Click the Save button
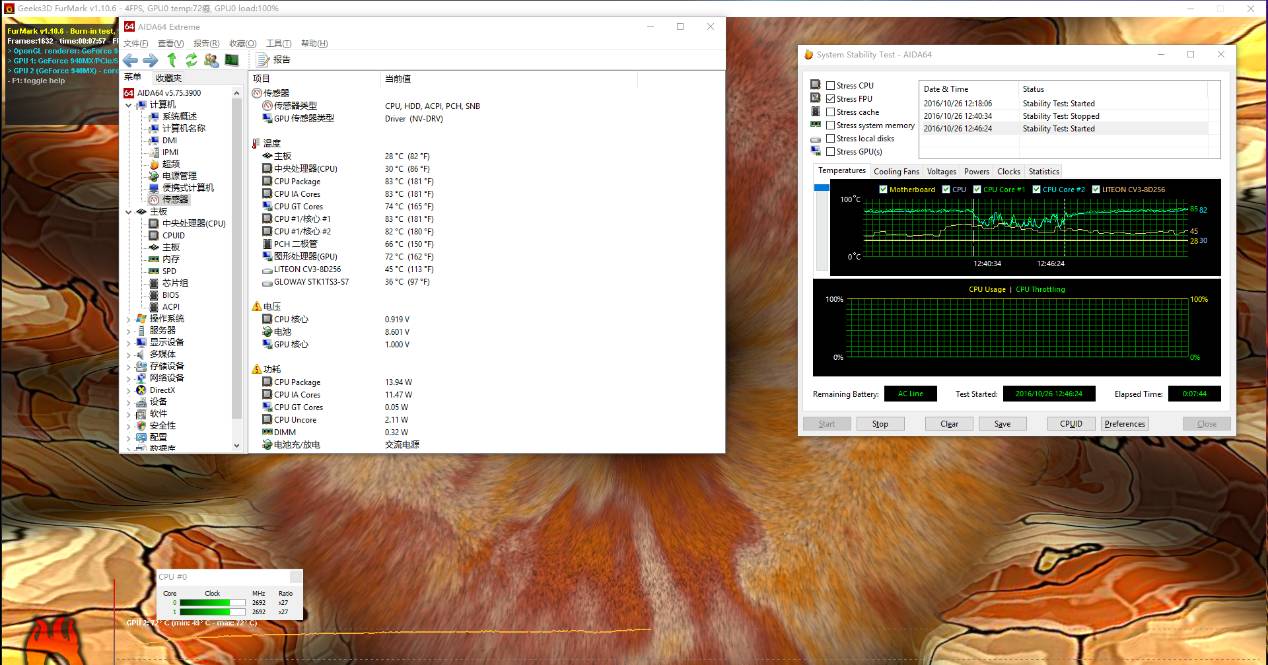The image size is (1268, 665). pos(1002,424)
